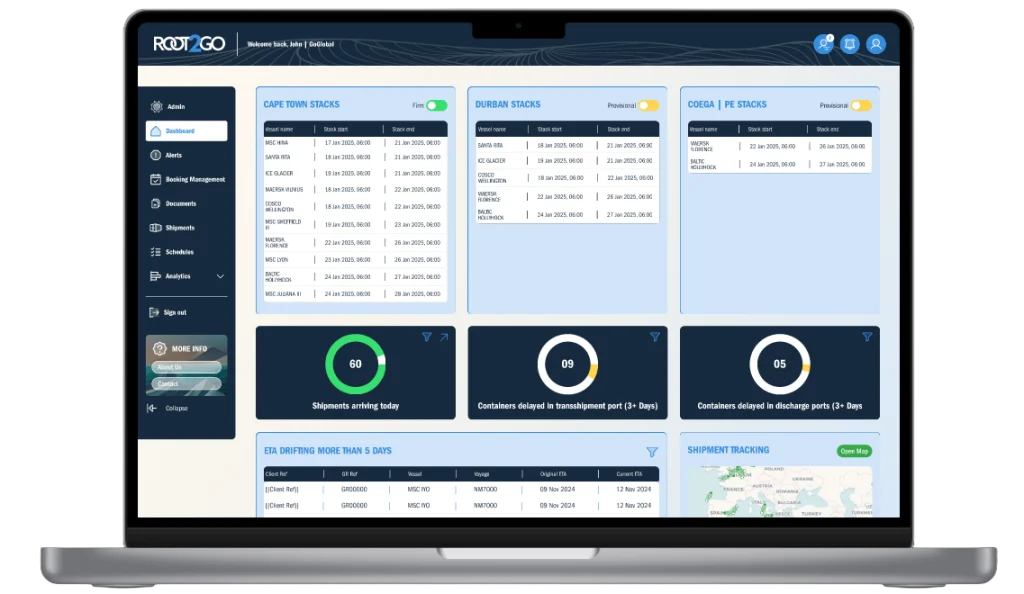
Task: Click the 'DURBAN STACKS' panel title
Action: 508,104
